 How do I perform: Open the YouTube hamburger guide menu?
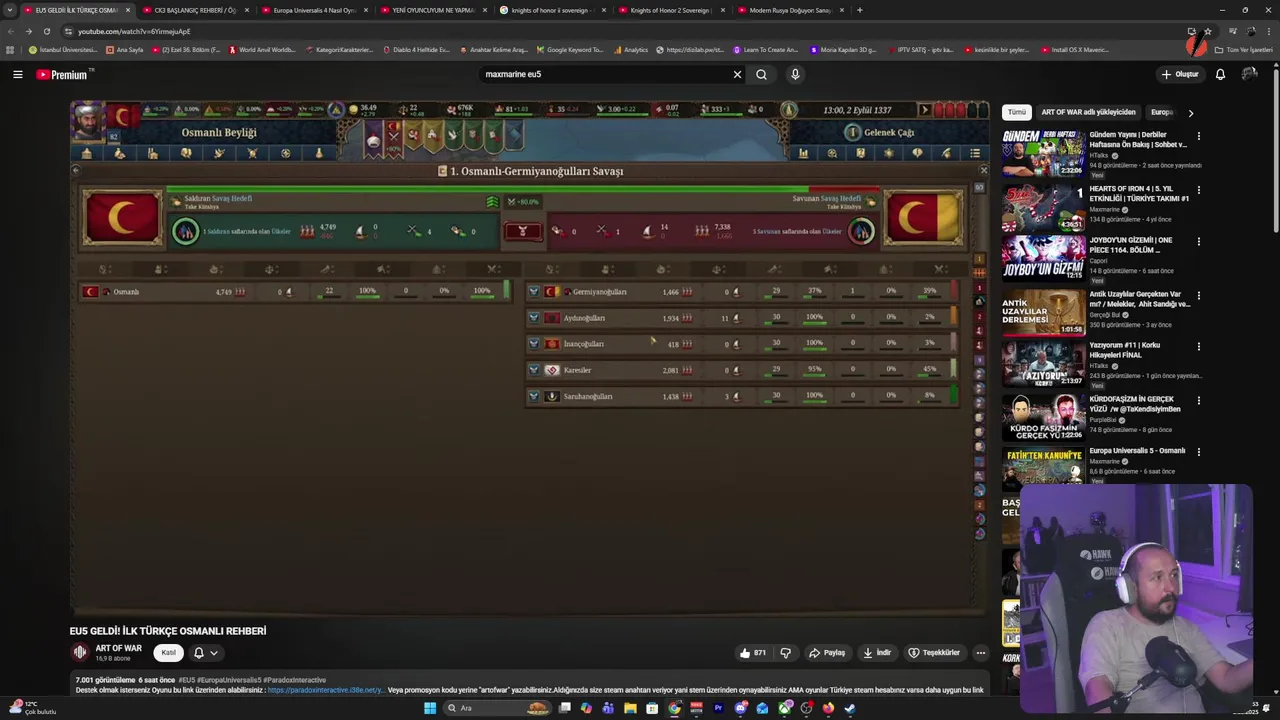point(17,74)
